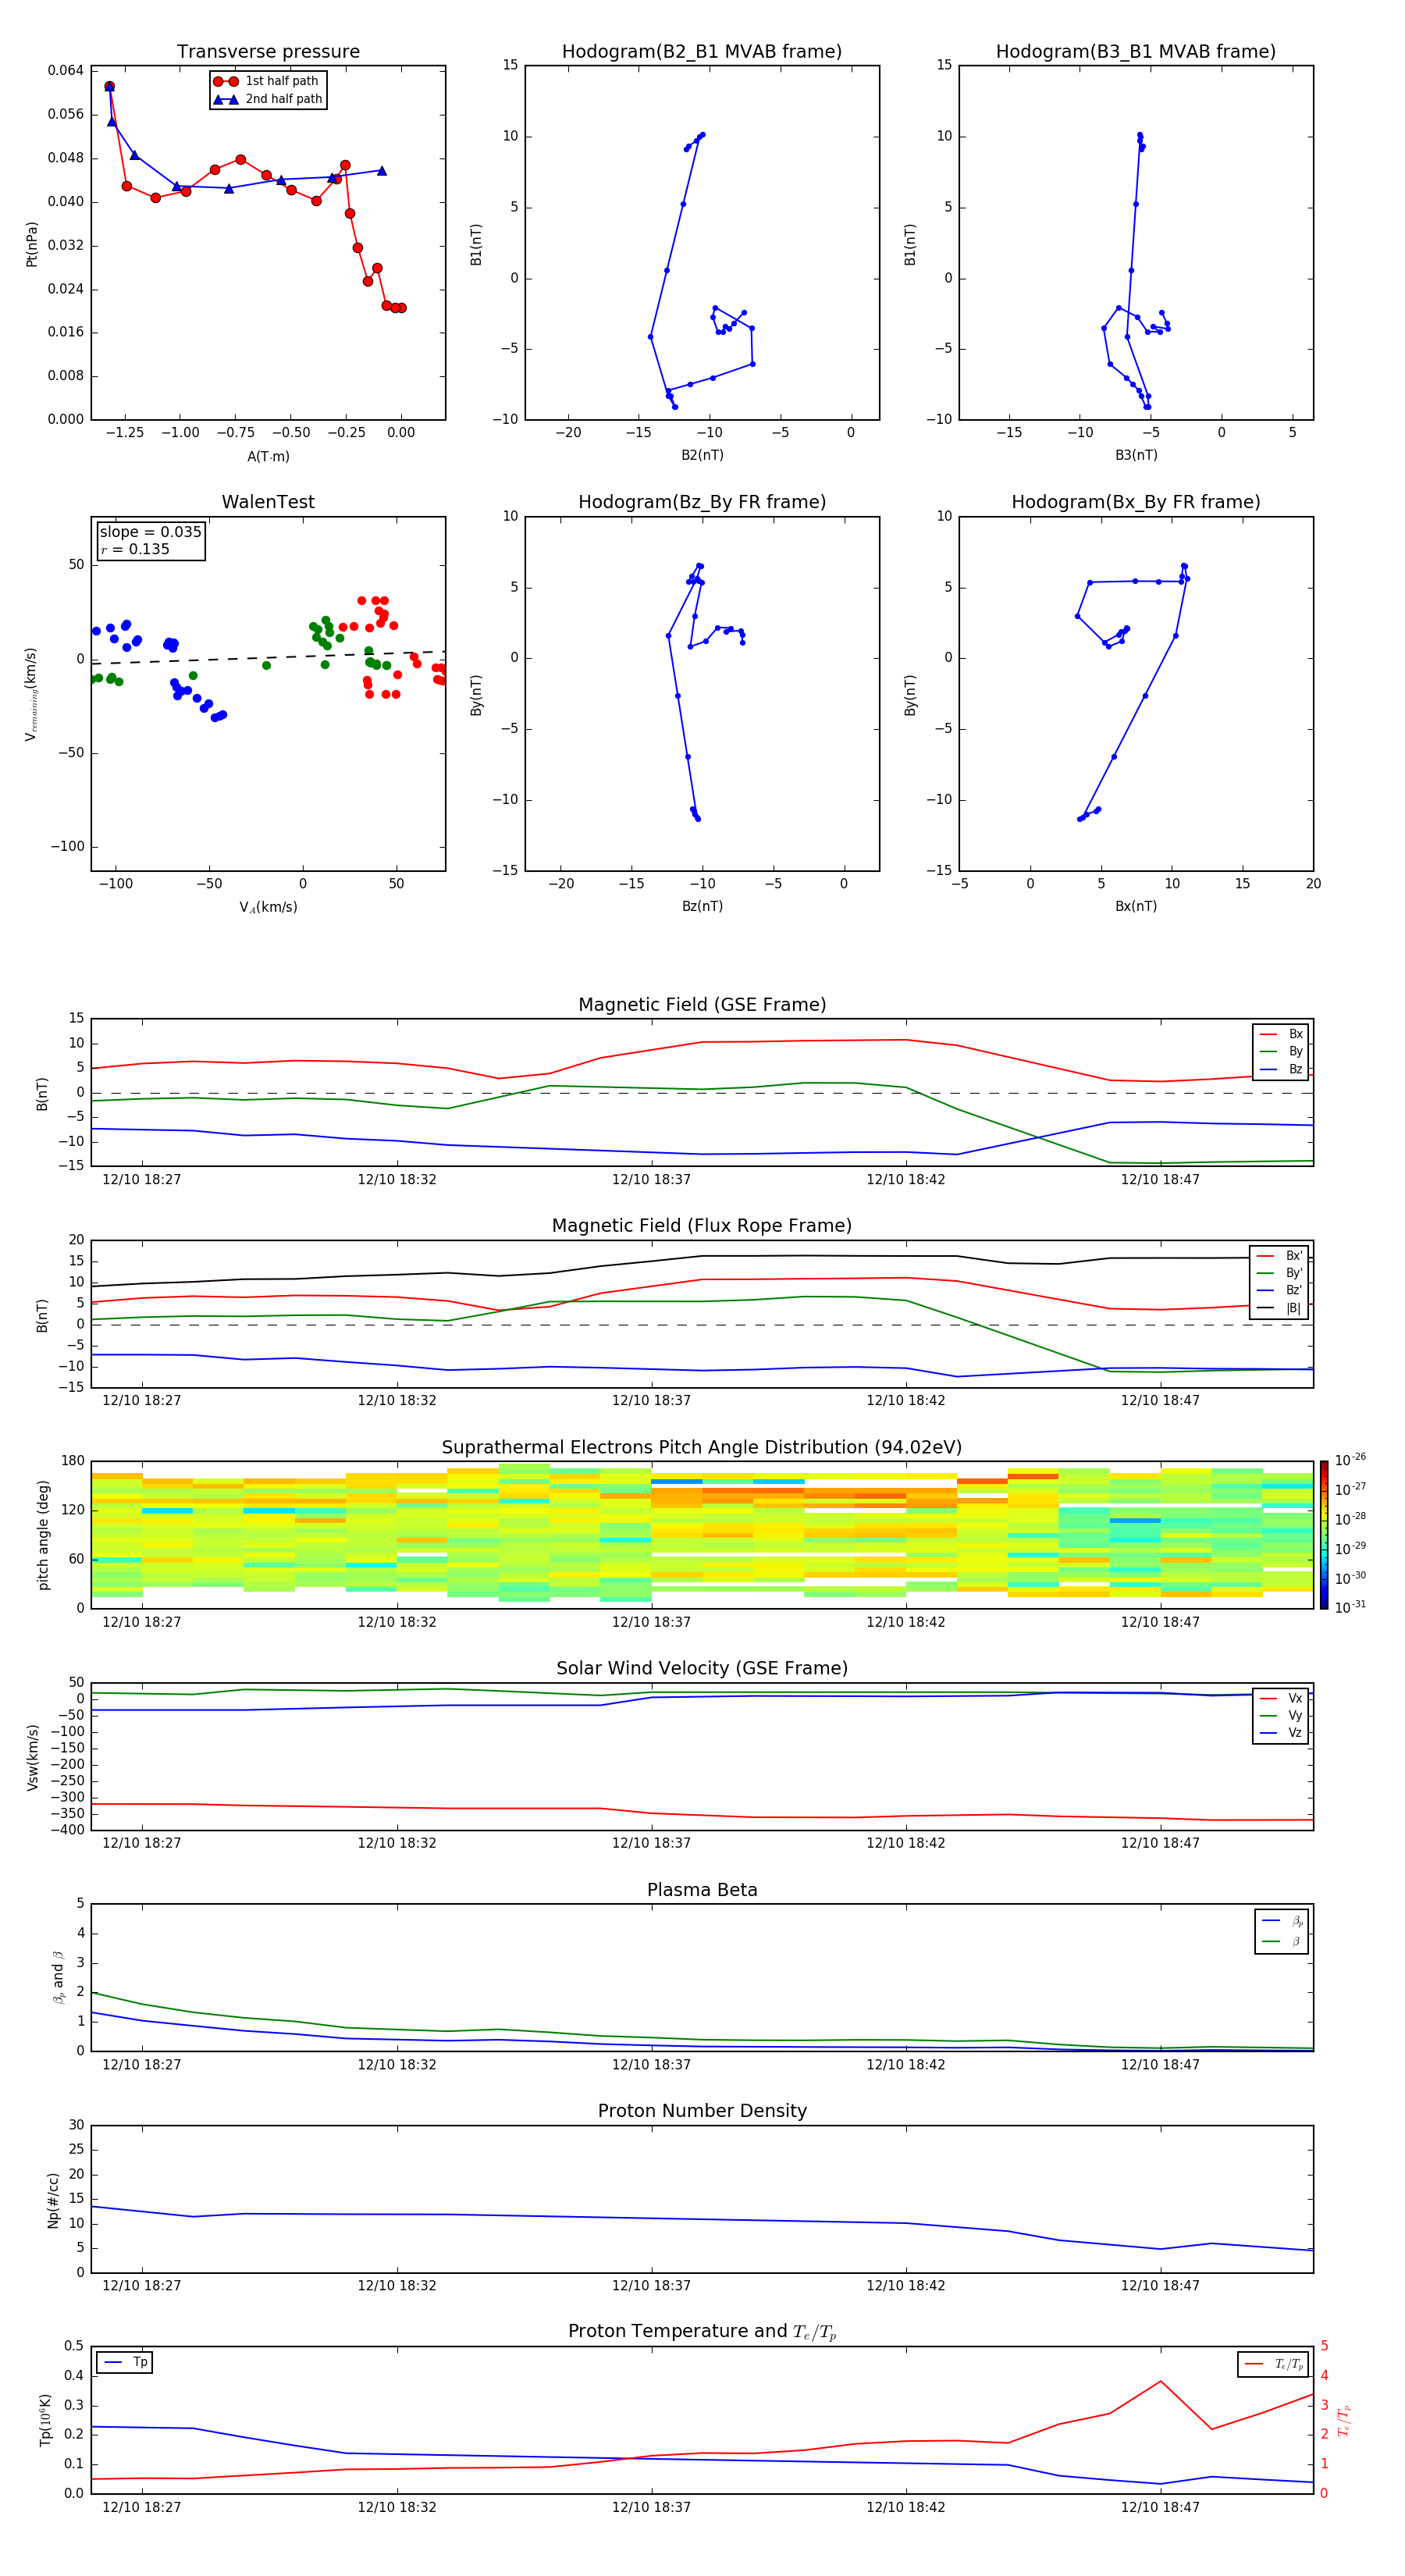Click '12/10 18:42' tick under pitch angle plot
Screen dimensions: 1405x2576
[x=905, y=1622]
